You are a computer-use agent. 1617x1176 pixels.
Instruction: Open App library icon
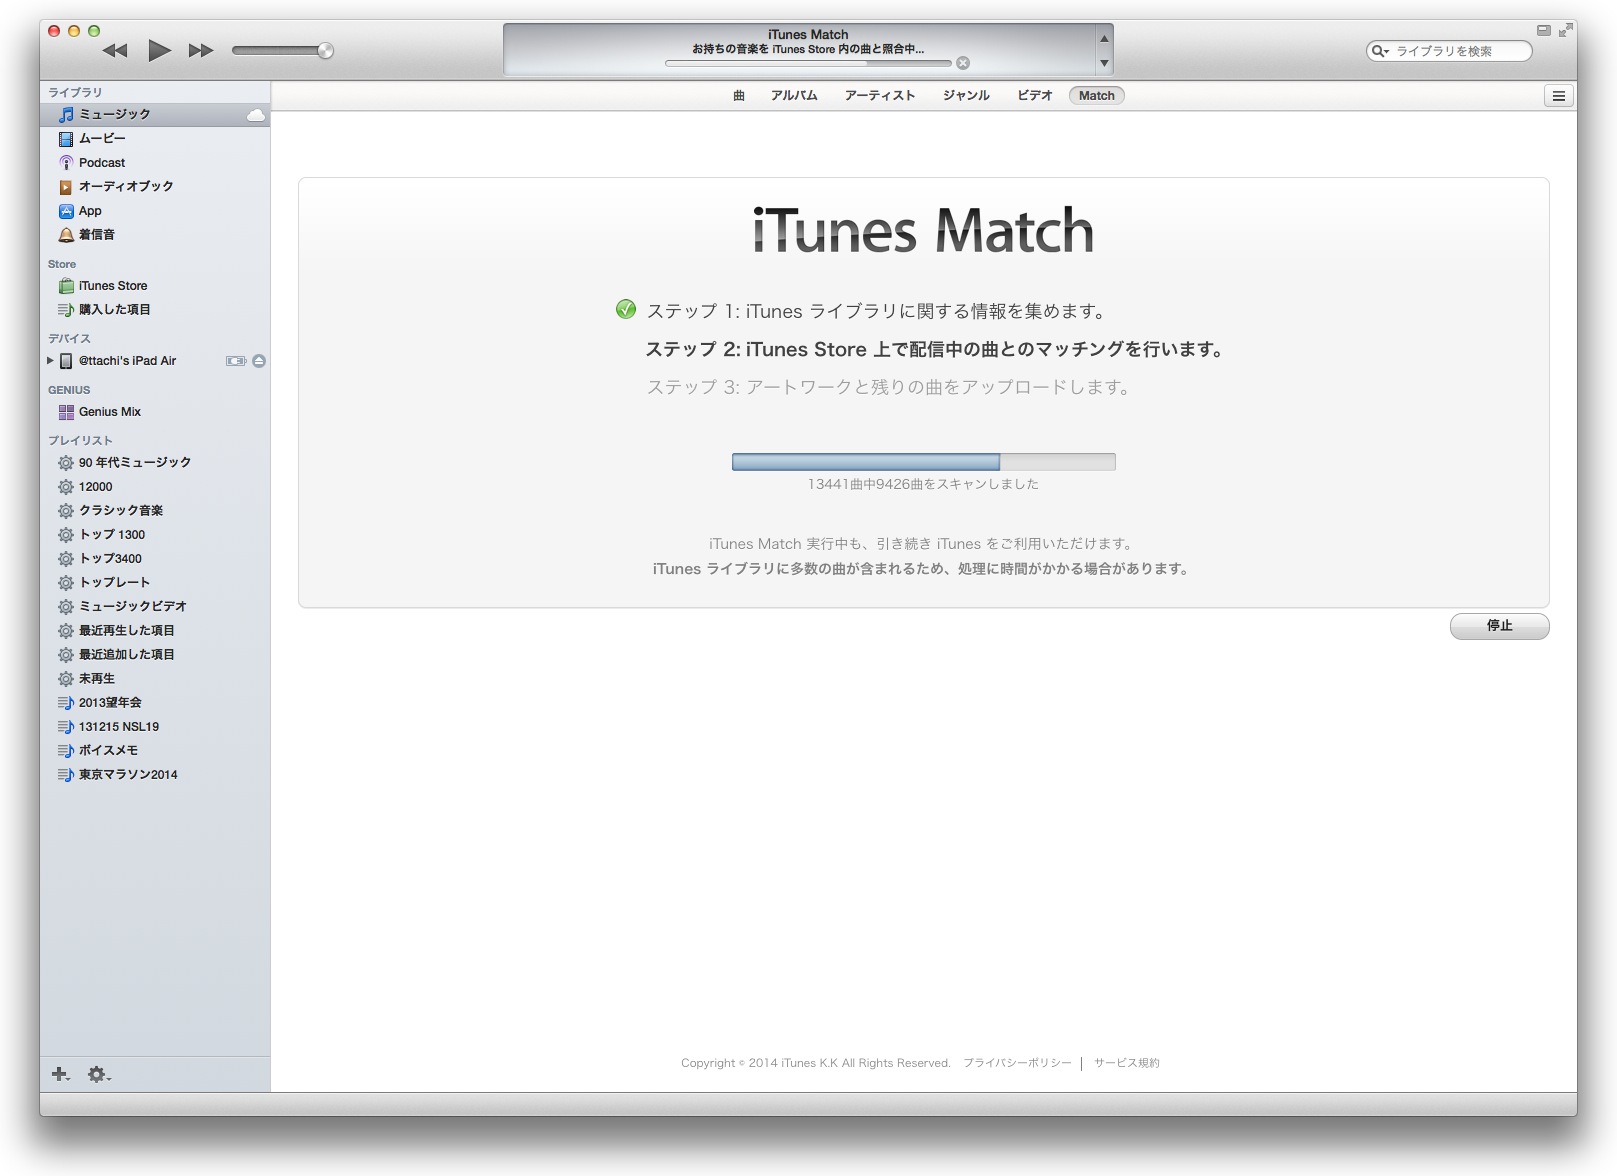[x=66, y=211]
